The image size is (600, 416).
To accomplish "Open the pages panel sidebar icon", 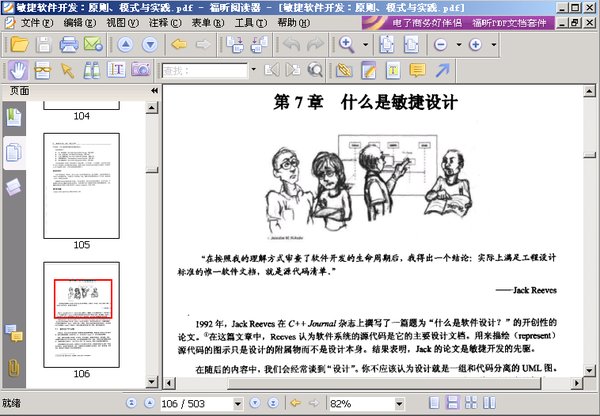I will coord(14,152).
